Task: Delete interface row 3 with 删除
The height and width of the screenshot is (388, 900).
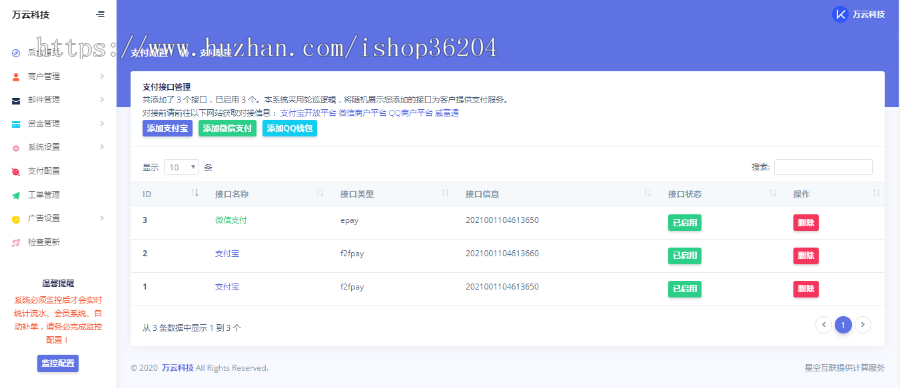Action: point(806,223)
